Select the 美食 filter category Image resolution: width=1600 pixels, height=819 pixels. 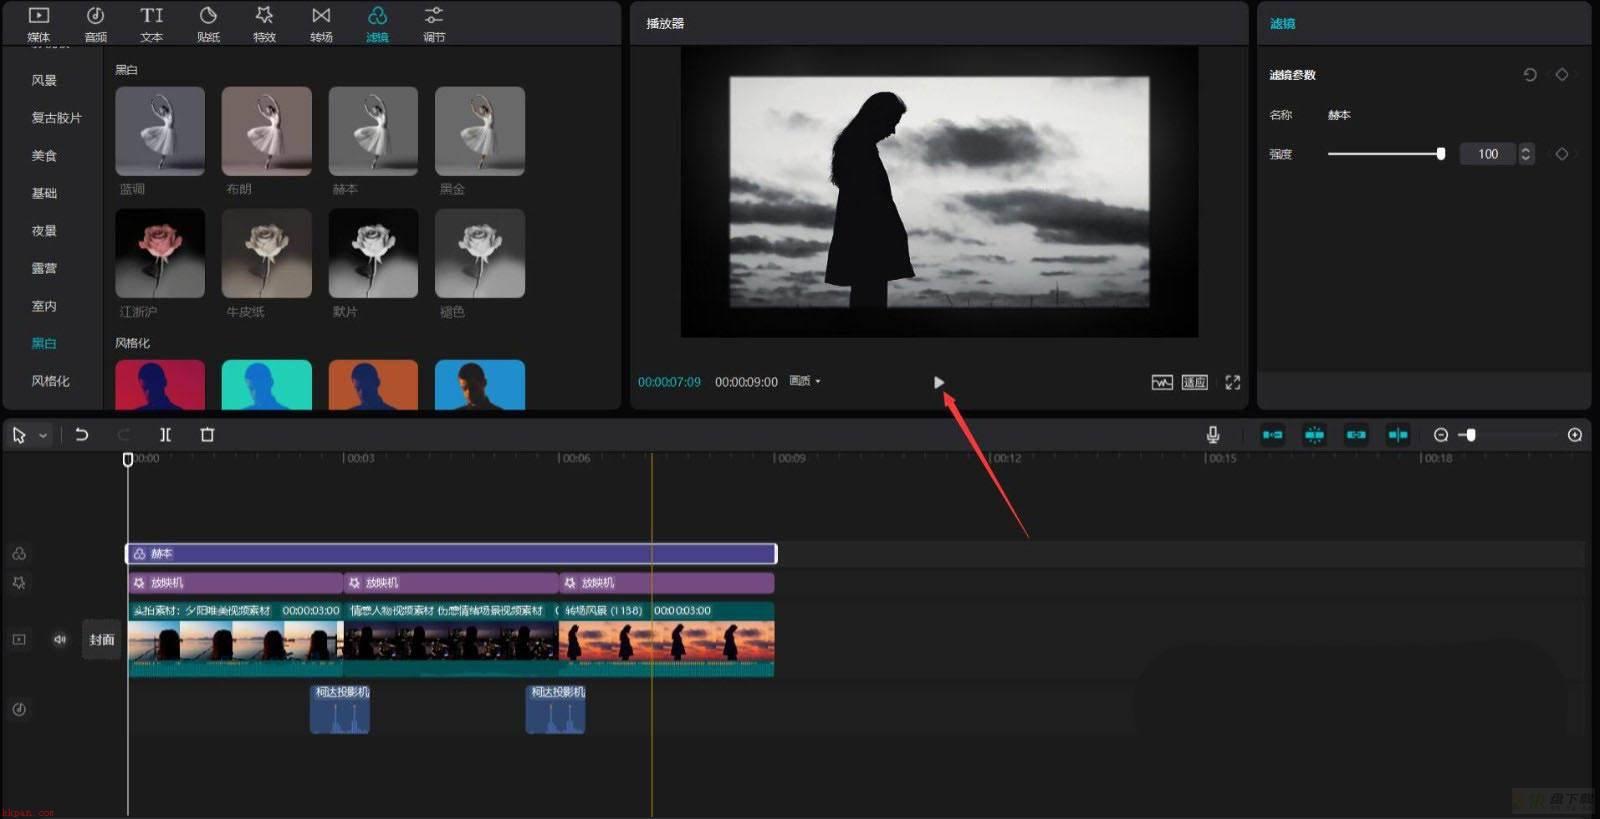pyautogui.click(x=44, y=155)
